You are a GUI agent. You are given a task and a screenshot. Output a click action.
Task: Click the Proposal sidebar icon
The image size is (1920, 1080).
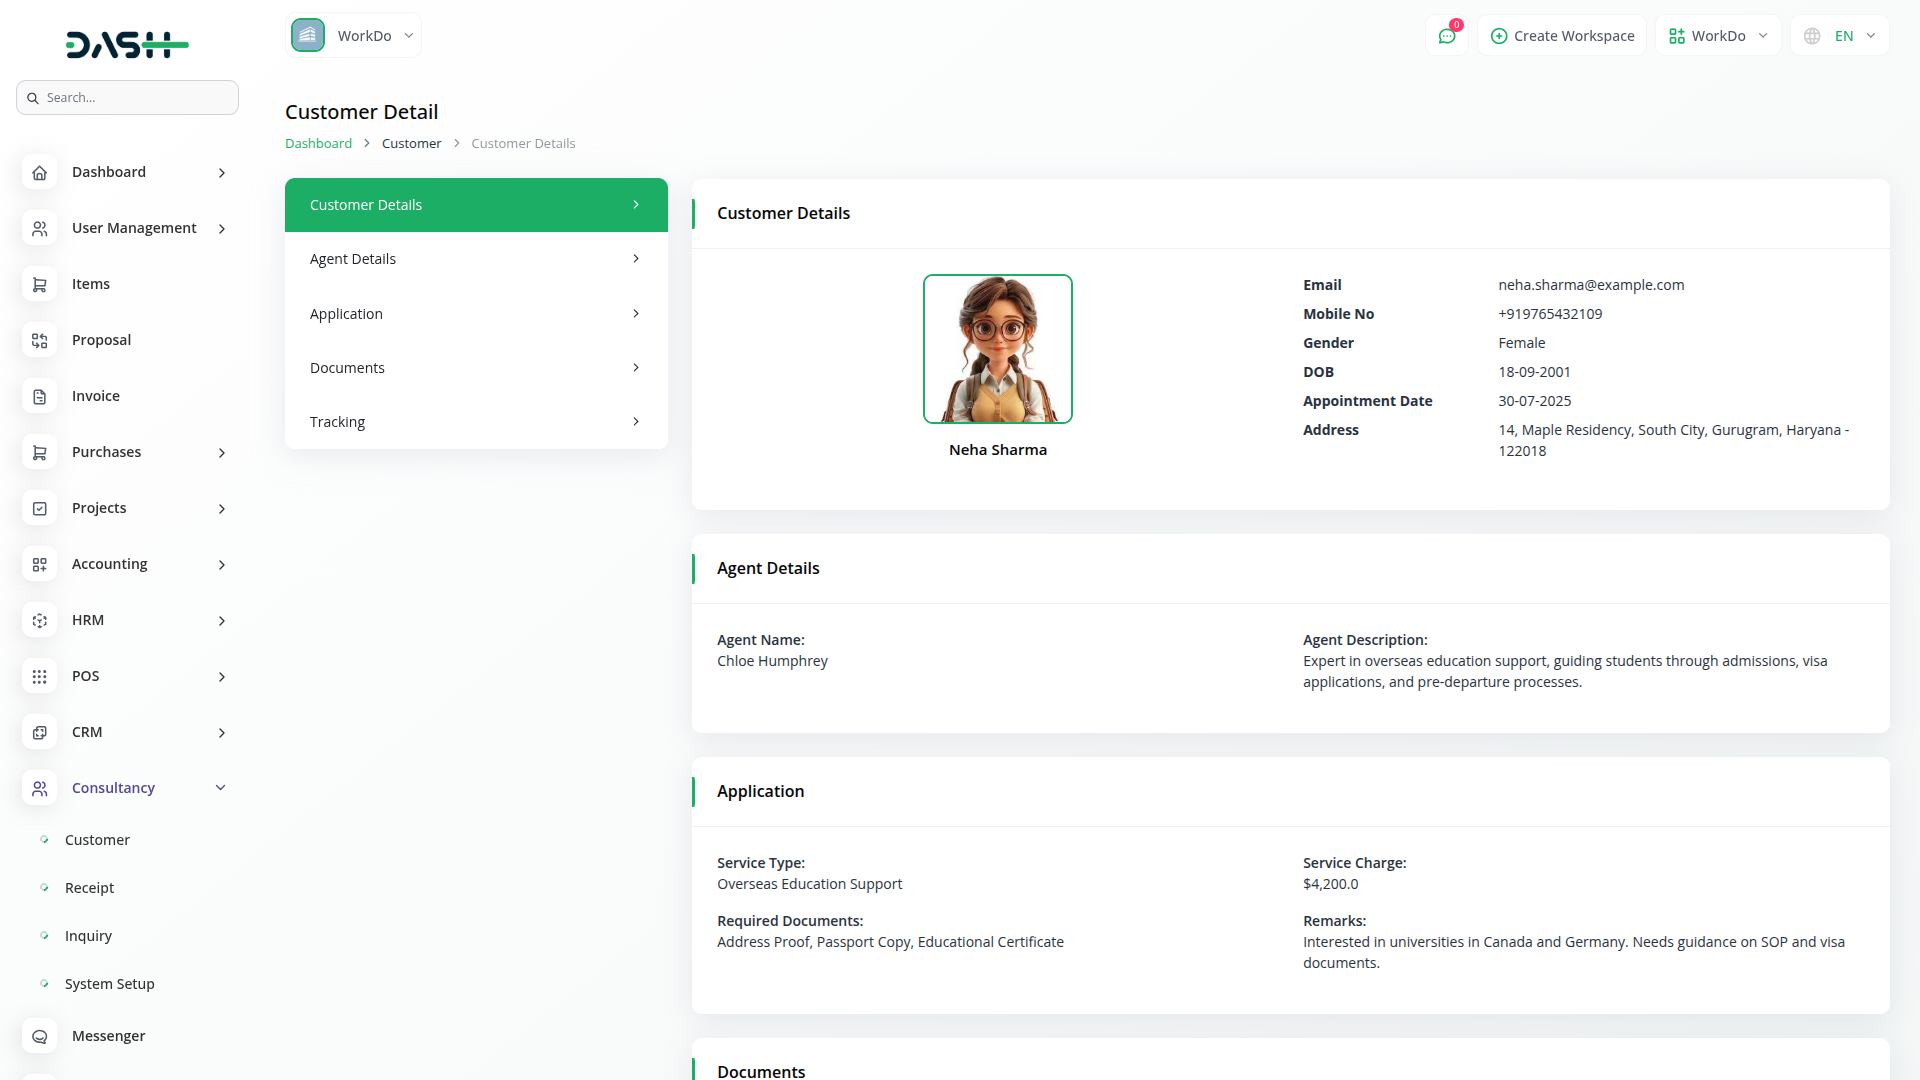(39, 341)
